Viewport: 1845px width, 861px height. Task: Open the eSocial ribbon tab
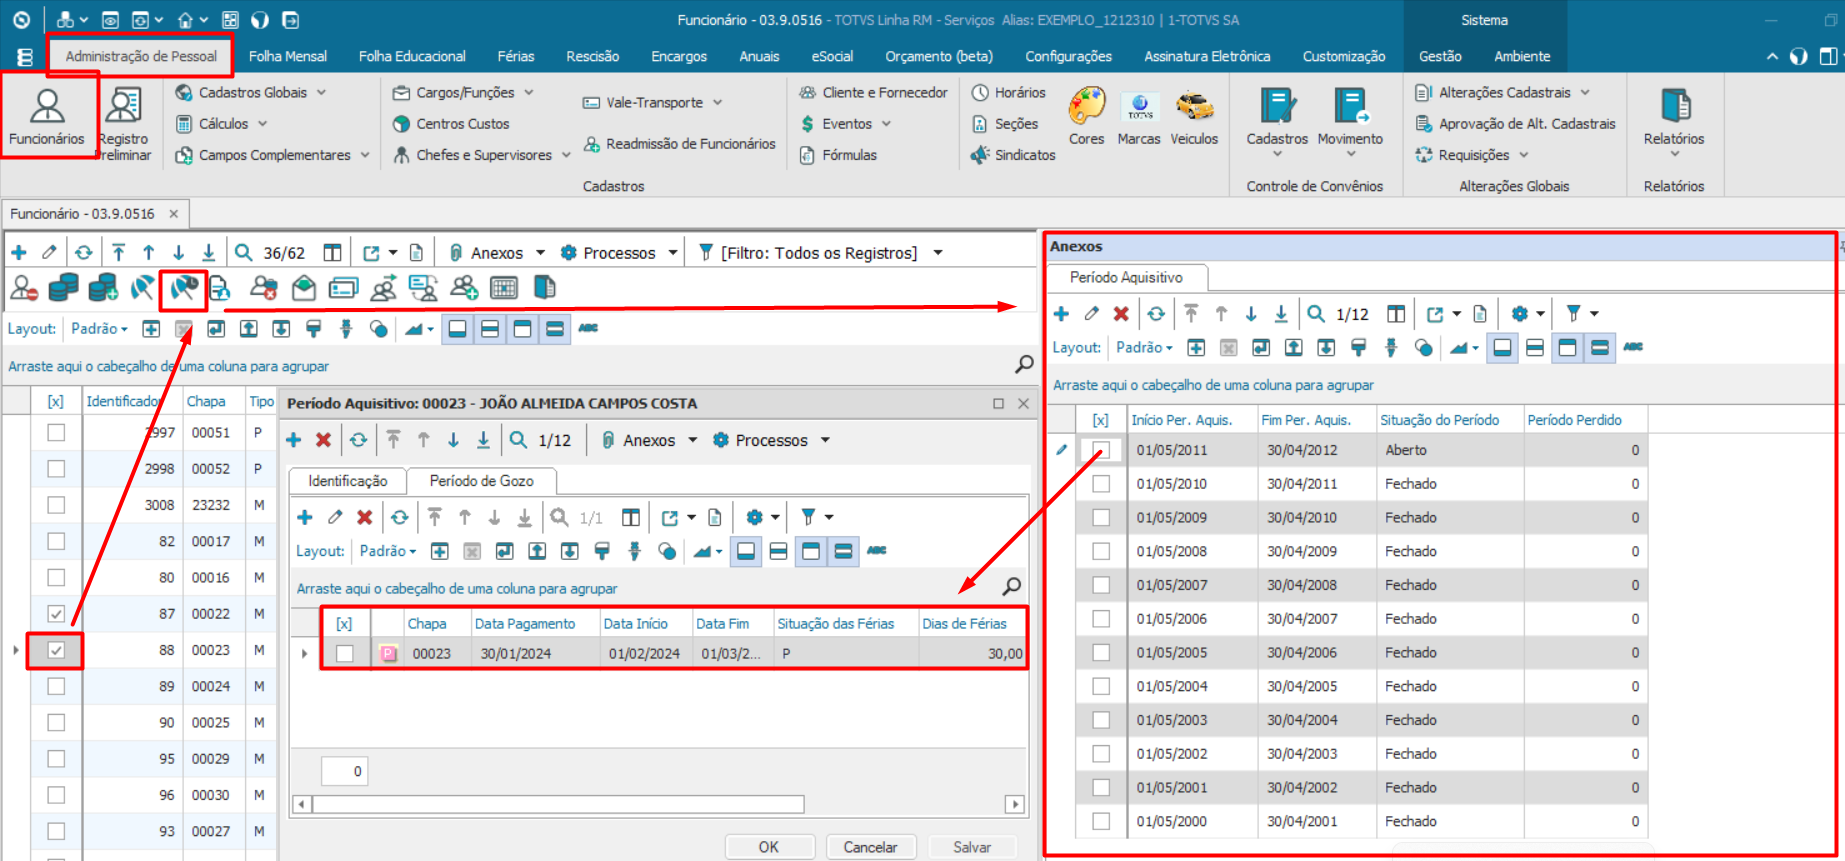832,56
